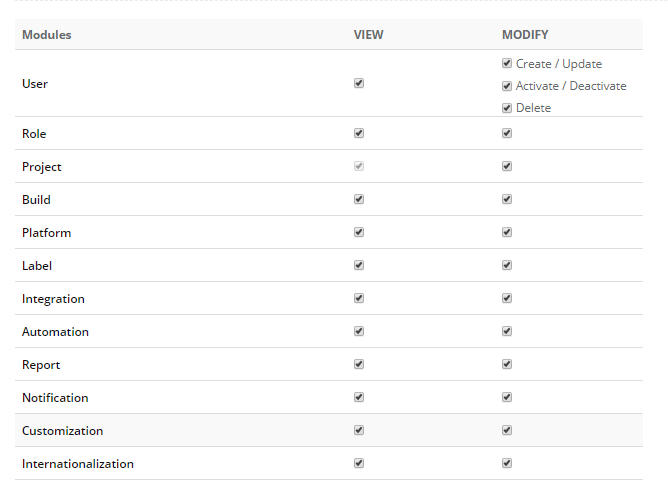This screenshot has width=668, height=485.
Task: Uncheck User Create / Update permission
Action: click(x=507, y=64)
